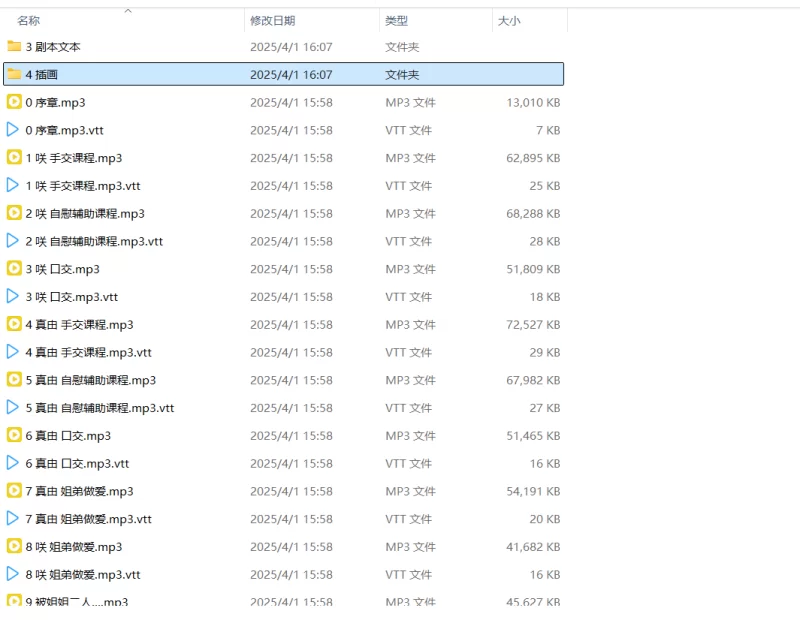Click the 4 插画 folder name text

click(x=42, y=74)
